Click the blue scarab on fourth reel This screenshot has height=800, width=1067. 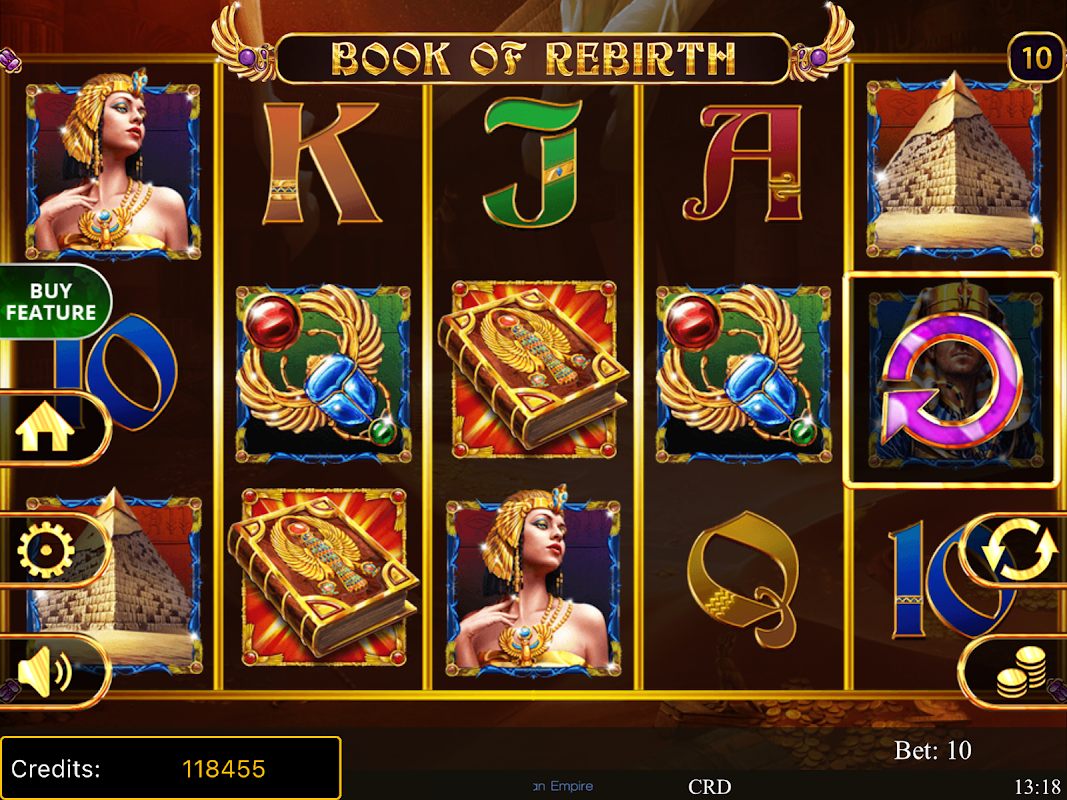point(743,373)
